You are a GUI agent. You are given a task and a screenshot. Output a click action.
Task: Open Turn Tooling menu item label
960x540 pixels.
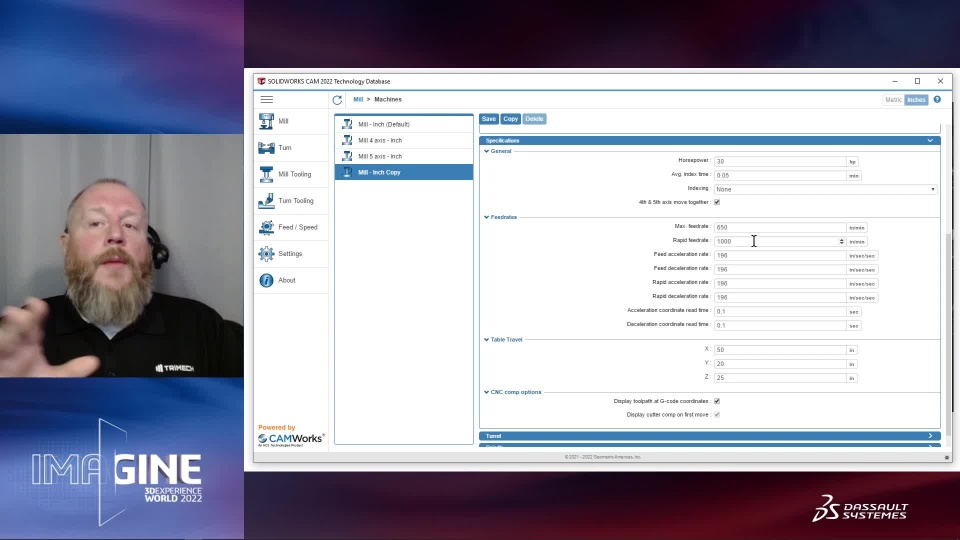pos(296,201)
